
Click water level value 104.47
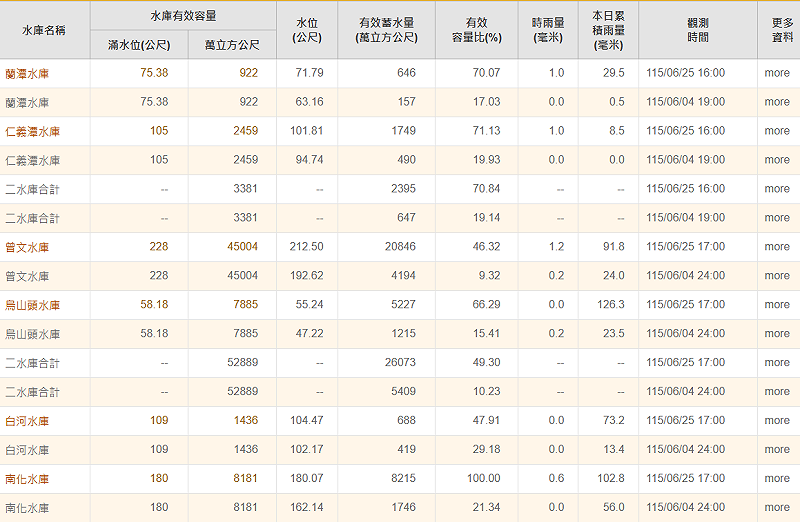pyautogui.click(x=307, y=420)
